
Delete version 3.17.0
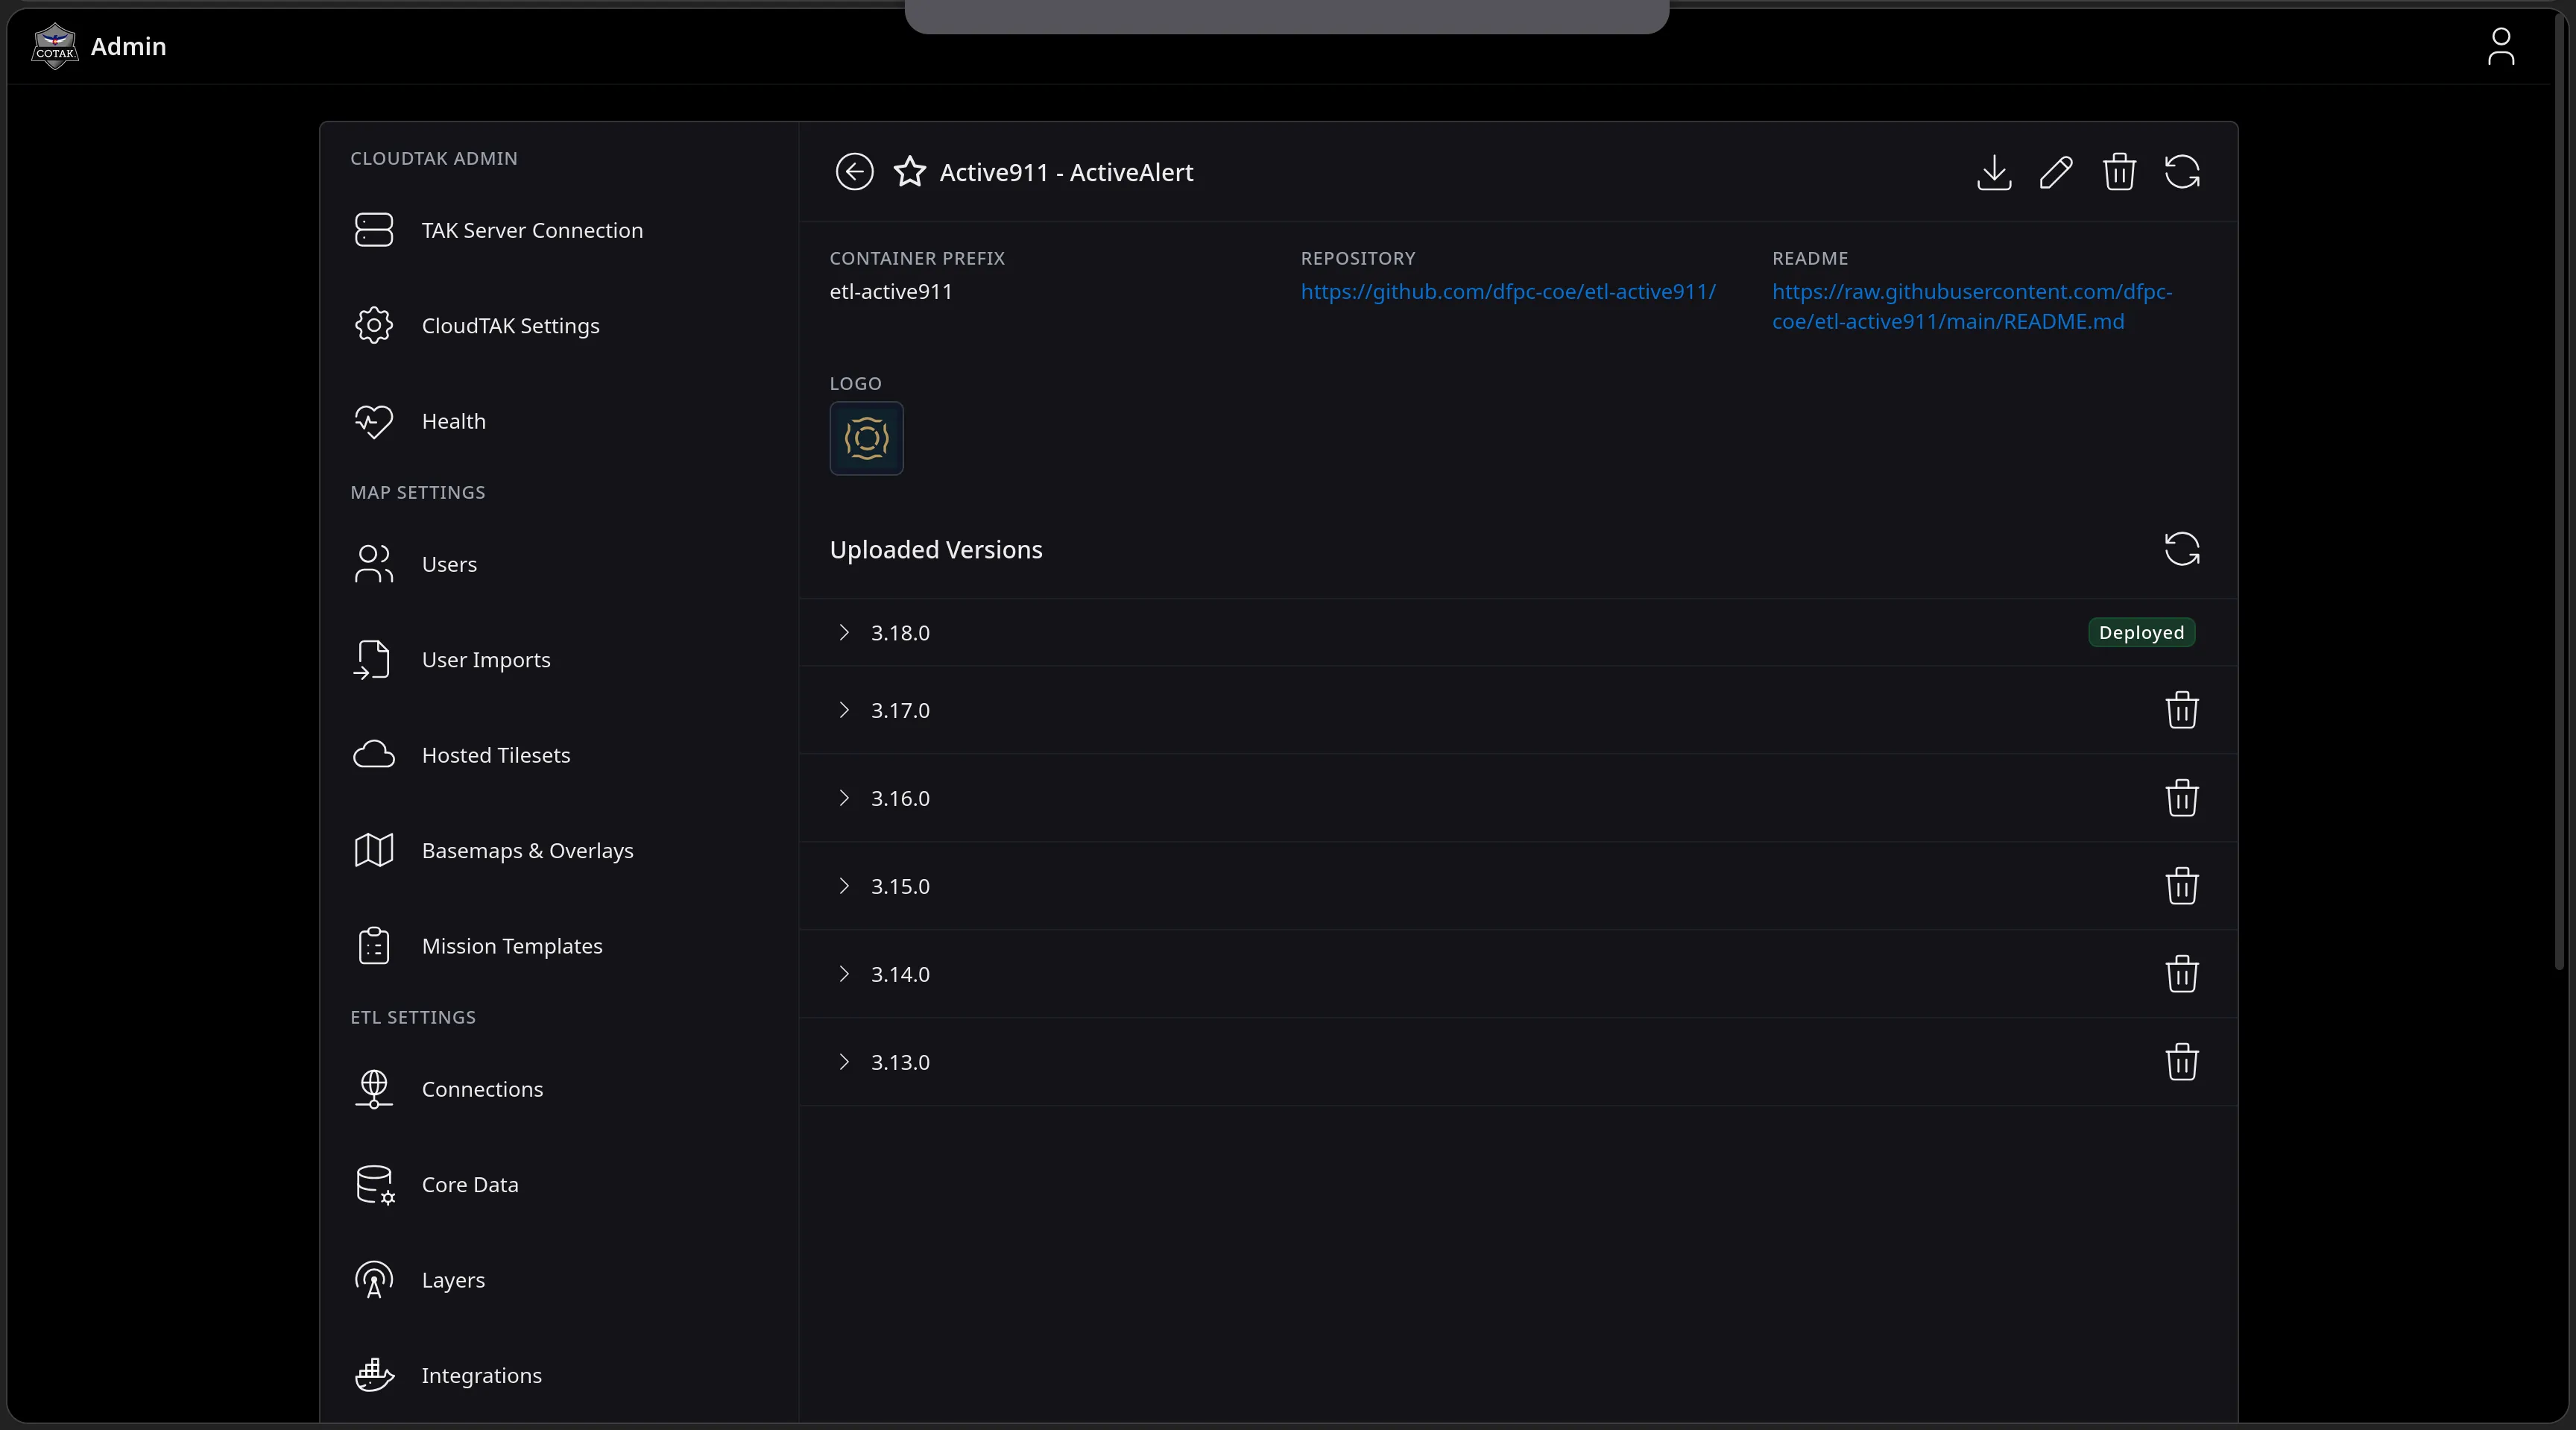pos(2182,710)
